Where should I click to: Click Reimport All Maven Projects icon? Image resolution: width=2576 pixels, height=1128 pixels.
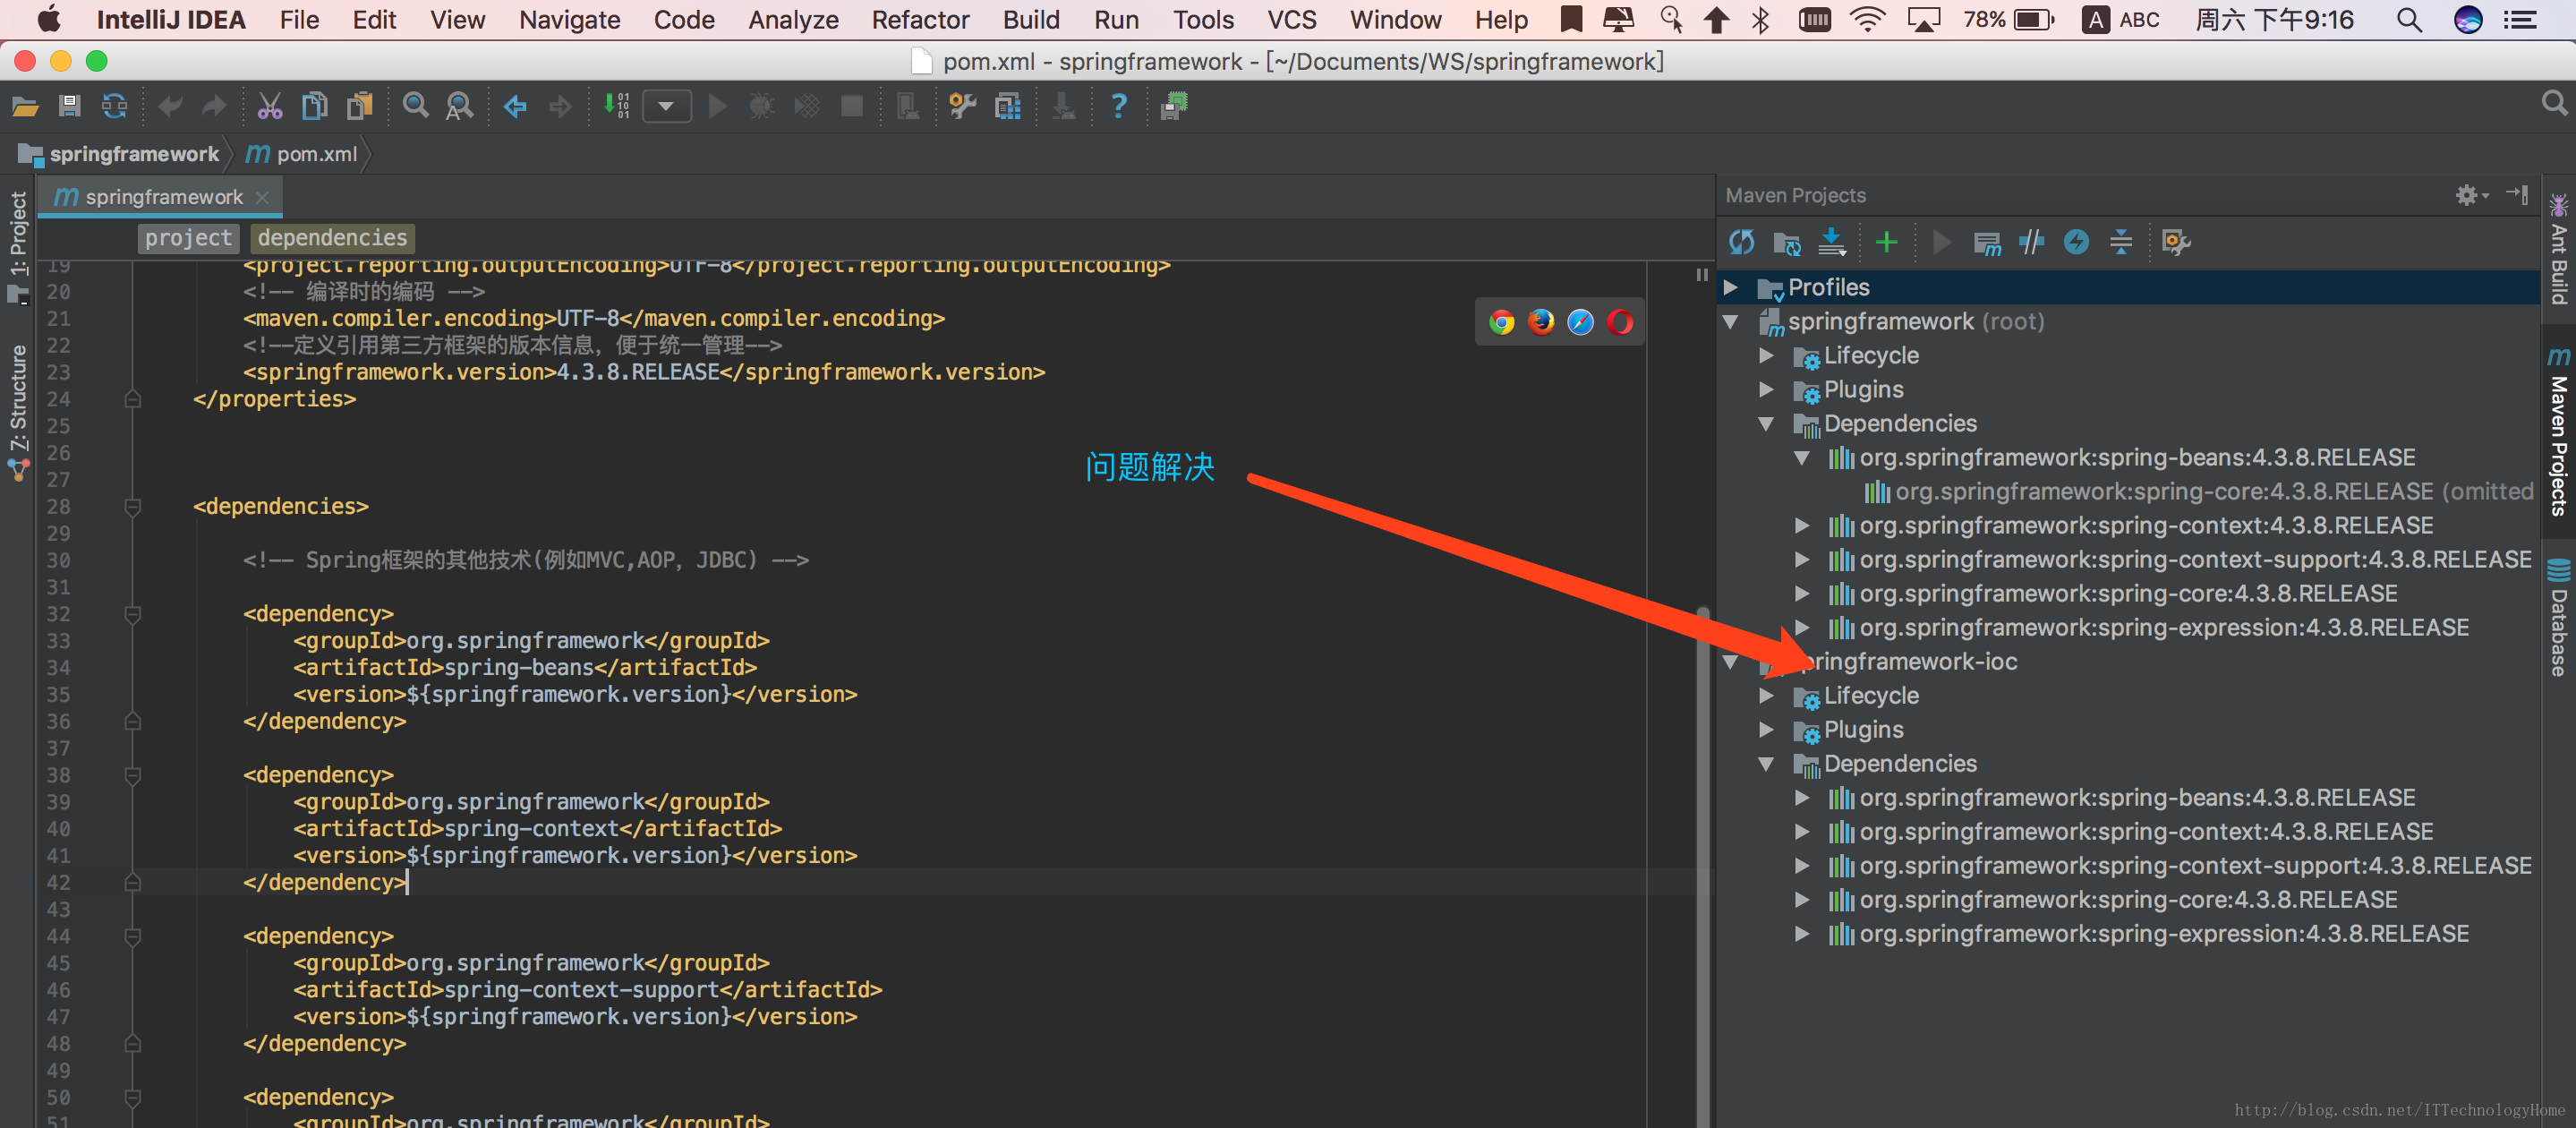1742,242
